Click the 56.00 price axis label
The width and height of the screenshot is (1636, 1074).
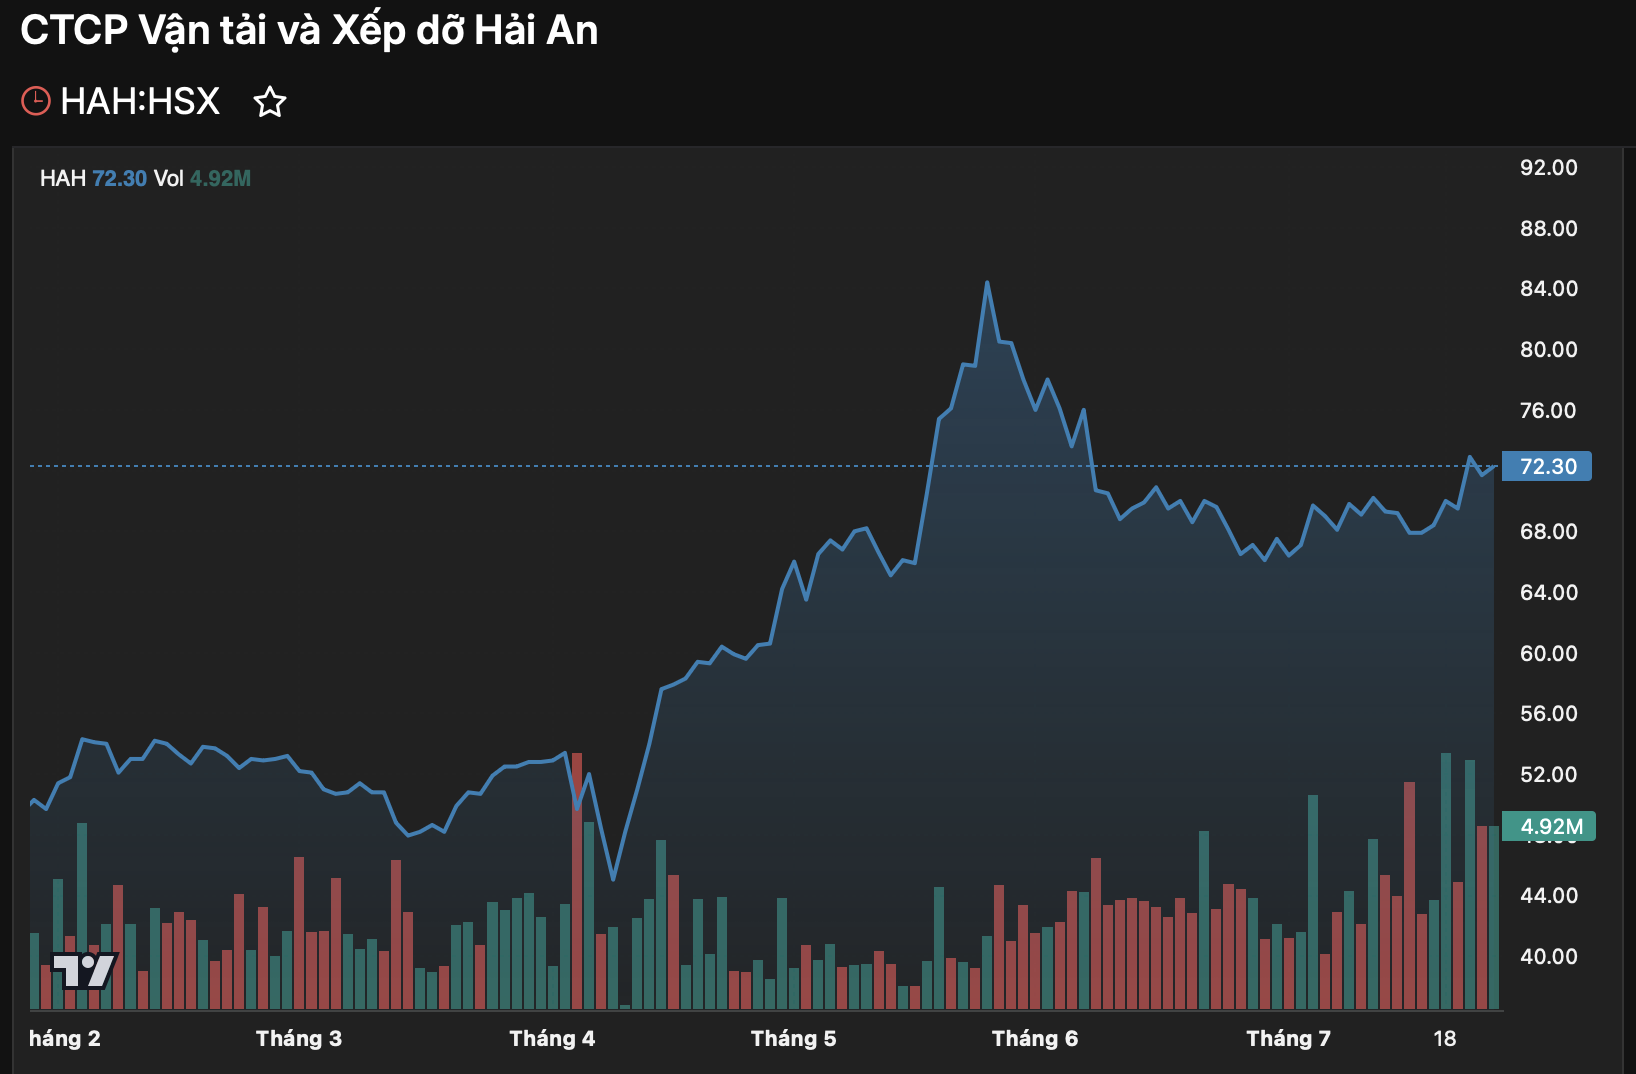tap(1549, 714)
